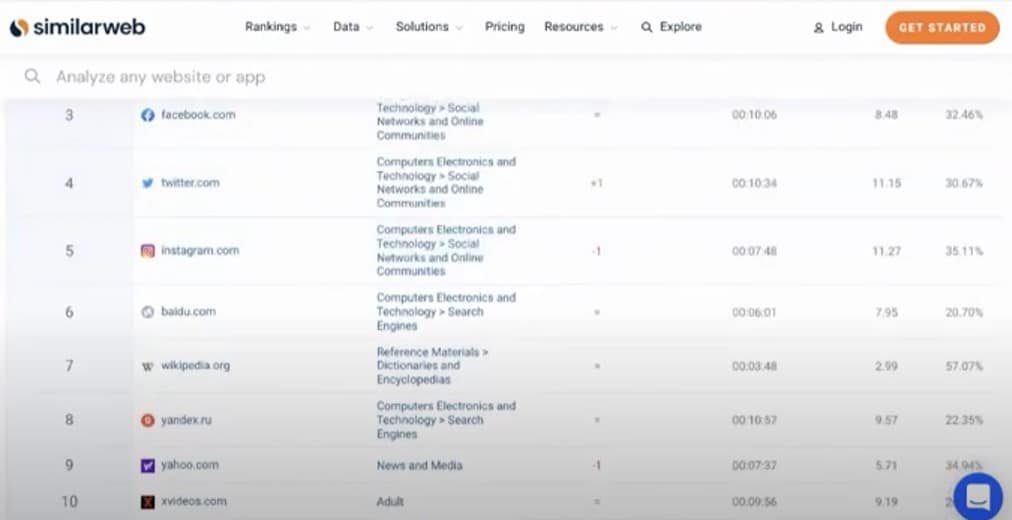This screenshot has width=1012, height=520.
Task: Click the 2.99 pages per visit value
Action: click(886, 366)
